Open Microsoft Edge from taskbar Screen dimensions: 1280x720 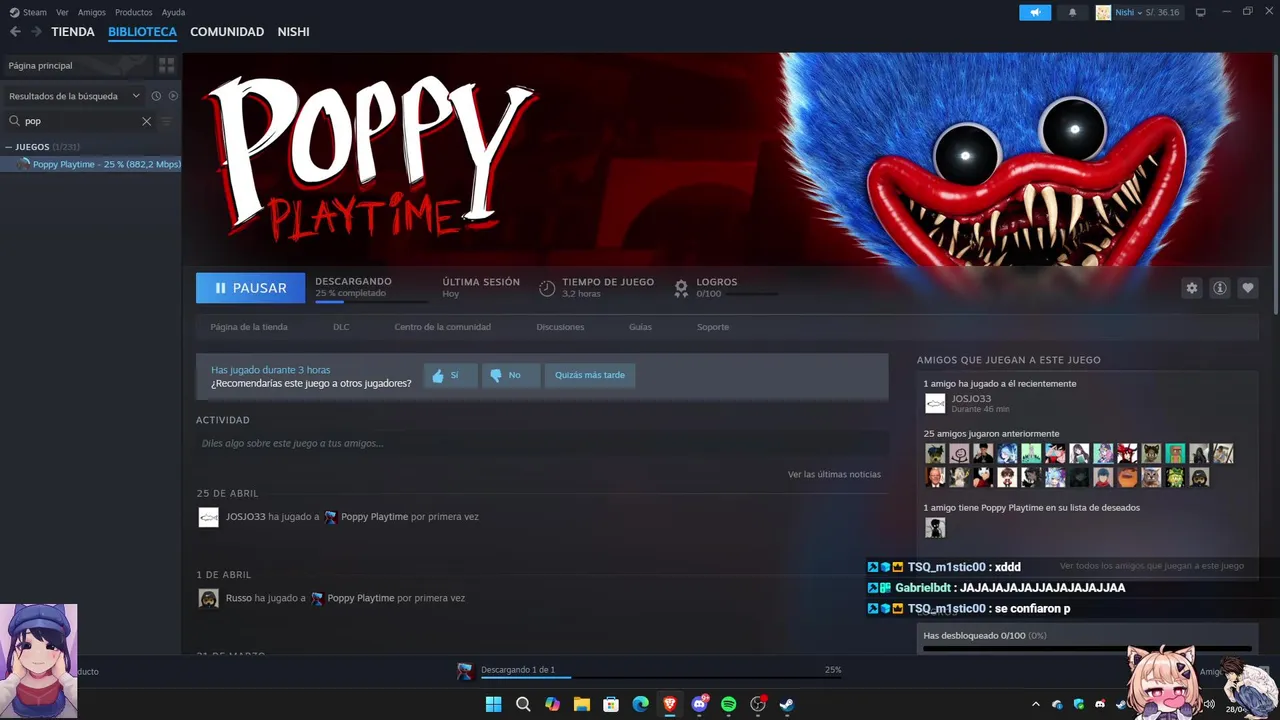point(640,704)
